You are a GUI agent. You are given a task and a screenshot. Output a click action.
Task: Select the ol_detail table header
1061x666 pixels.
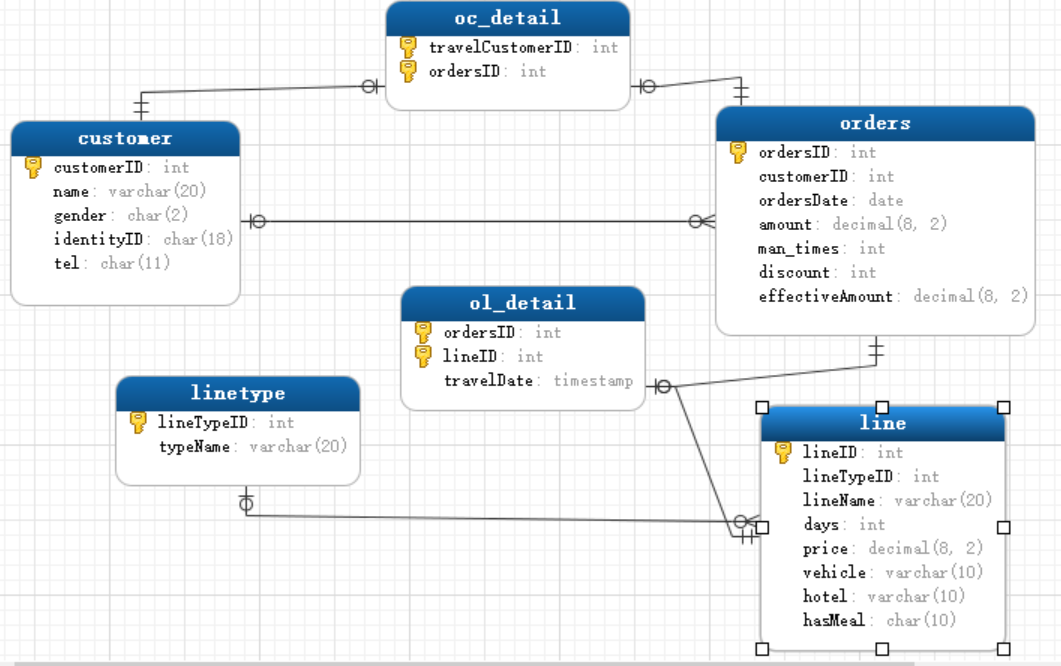click(x=522, y=303)
